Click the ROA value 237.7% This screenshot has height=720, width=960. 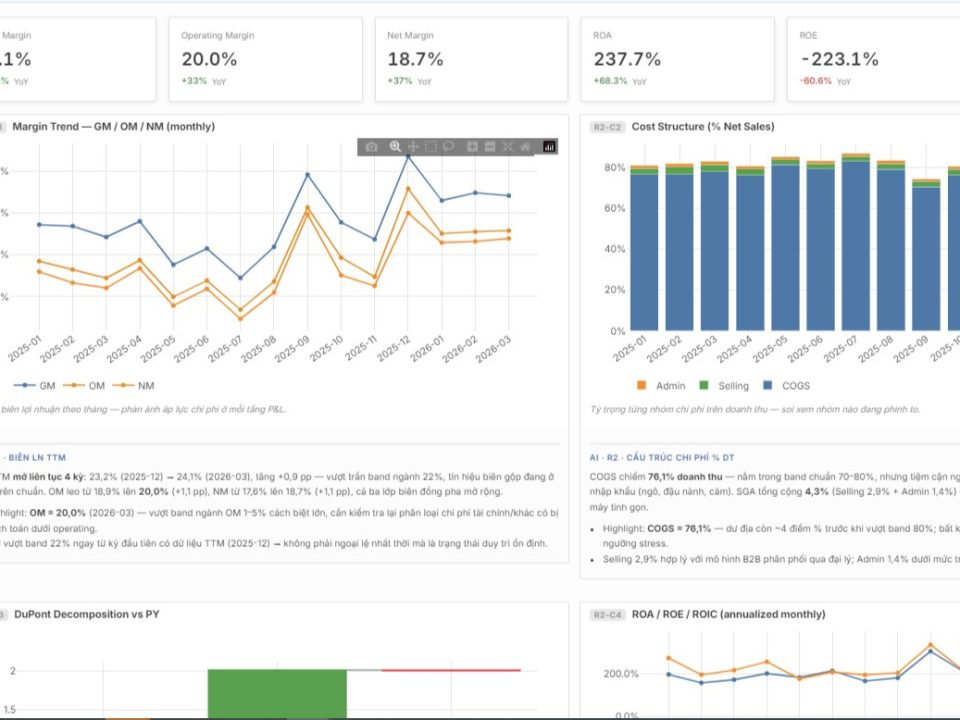pos(627,59)
